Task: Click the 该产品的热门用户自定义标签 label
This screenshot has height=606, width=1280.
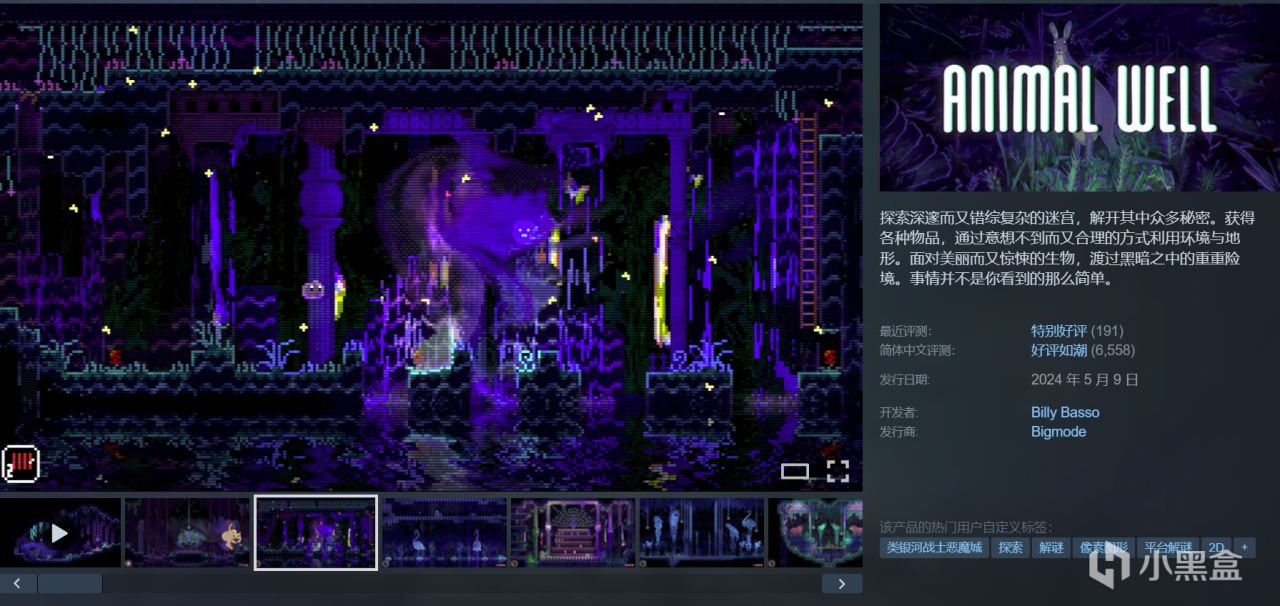Action: point(966,527)
